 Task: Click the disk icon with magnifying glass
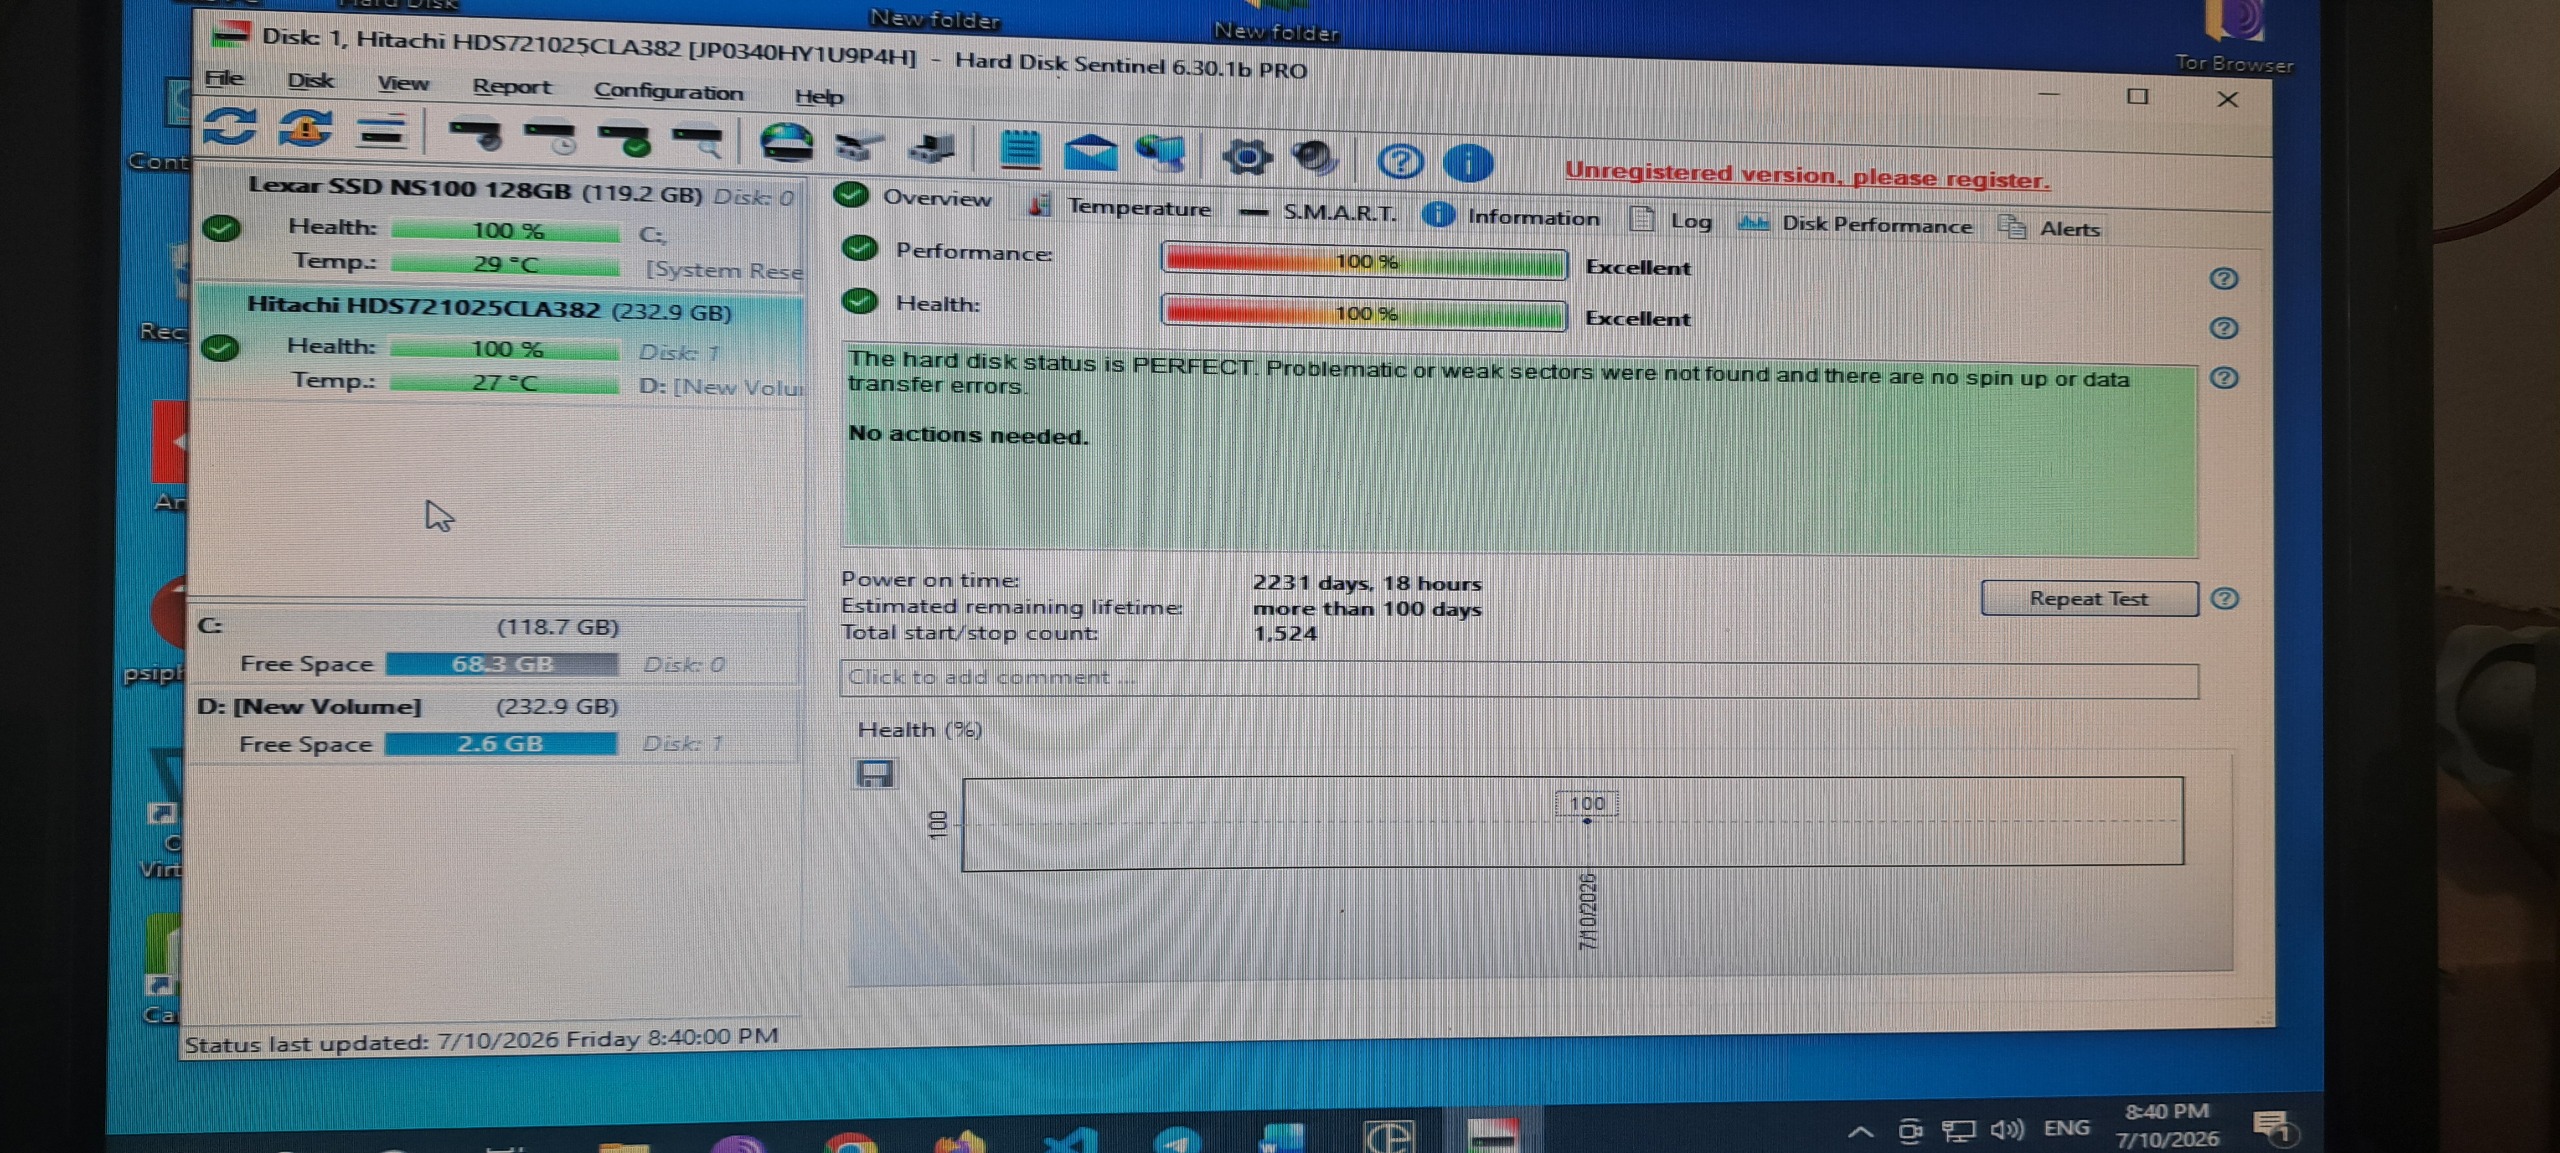click(x=697, y=142)
